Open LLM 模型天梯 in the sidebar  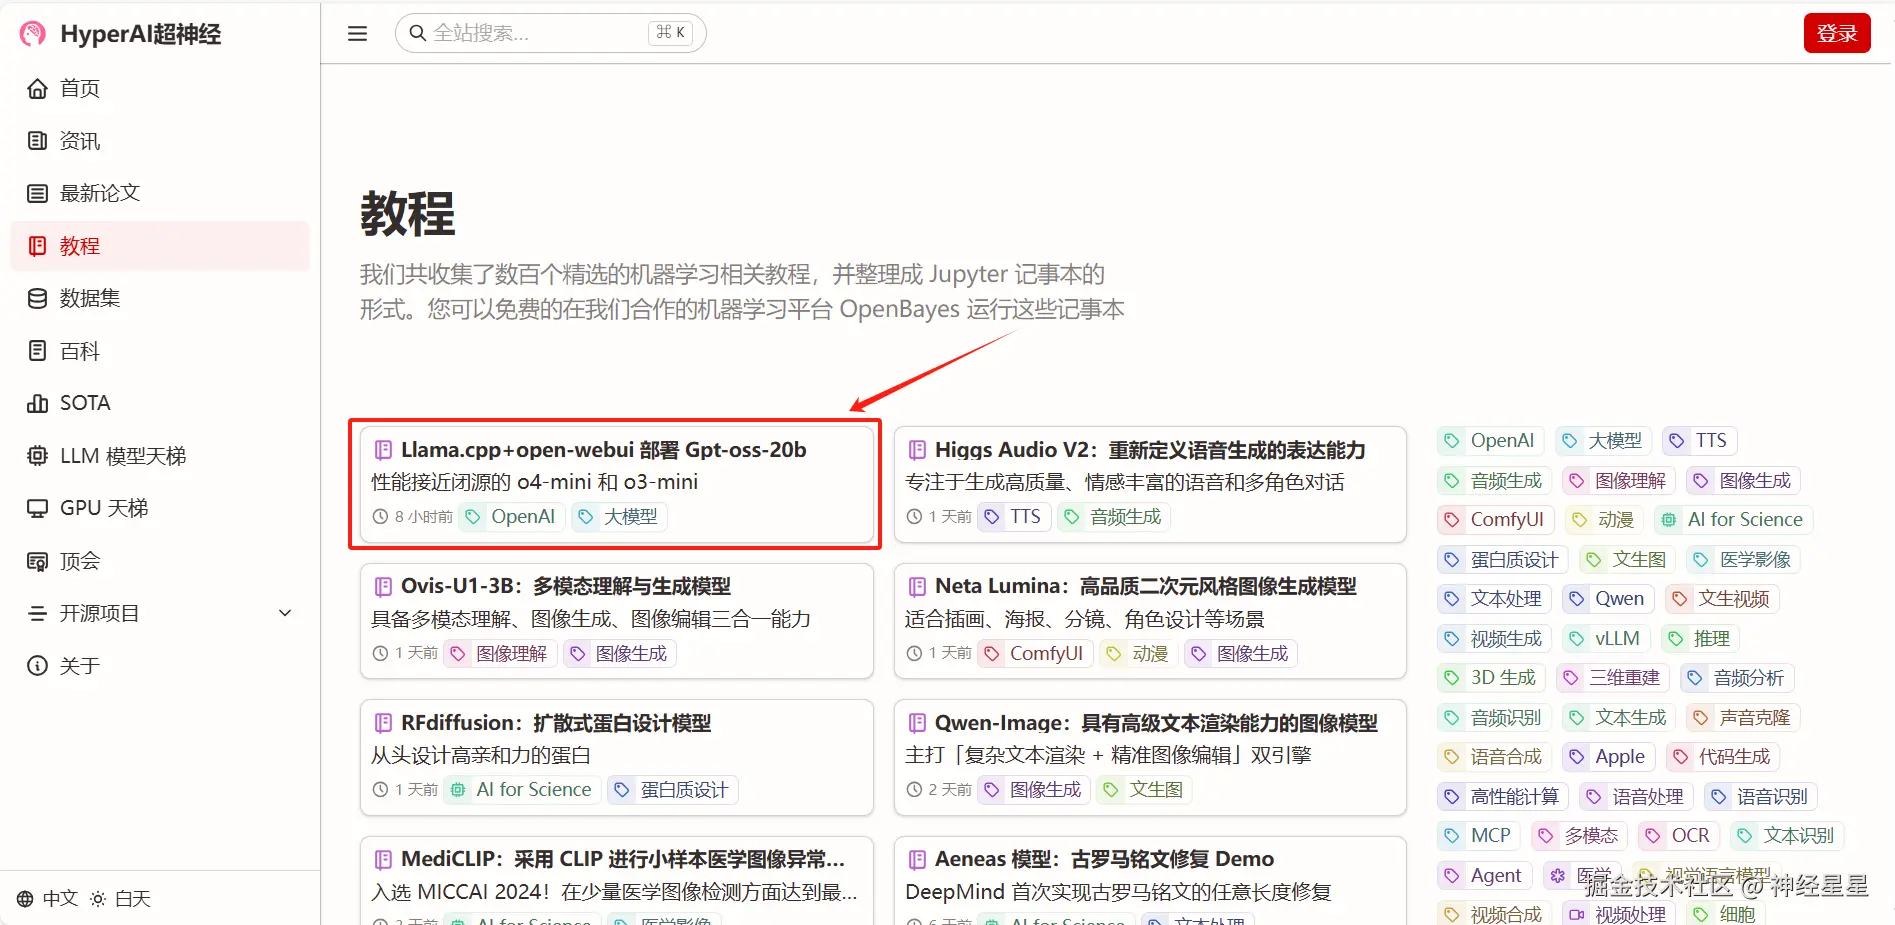pyautogui.click(x=160, y=456)
